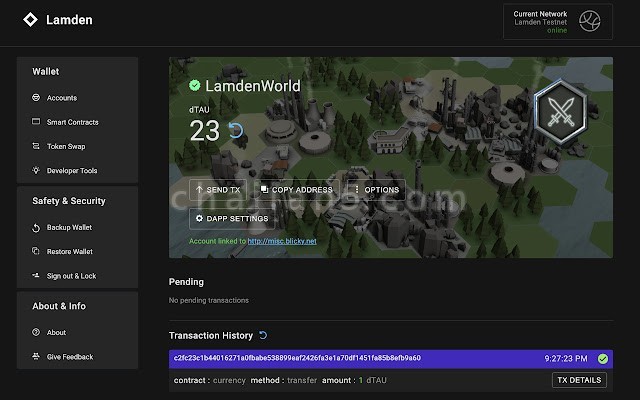Viewport: 640px width, 400px height.
Task: Click the Backup Wallet icon
Action: point(36,228)
